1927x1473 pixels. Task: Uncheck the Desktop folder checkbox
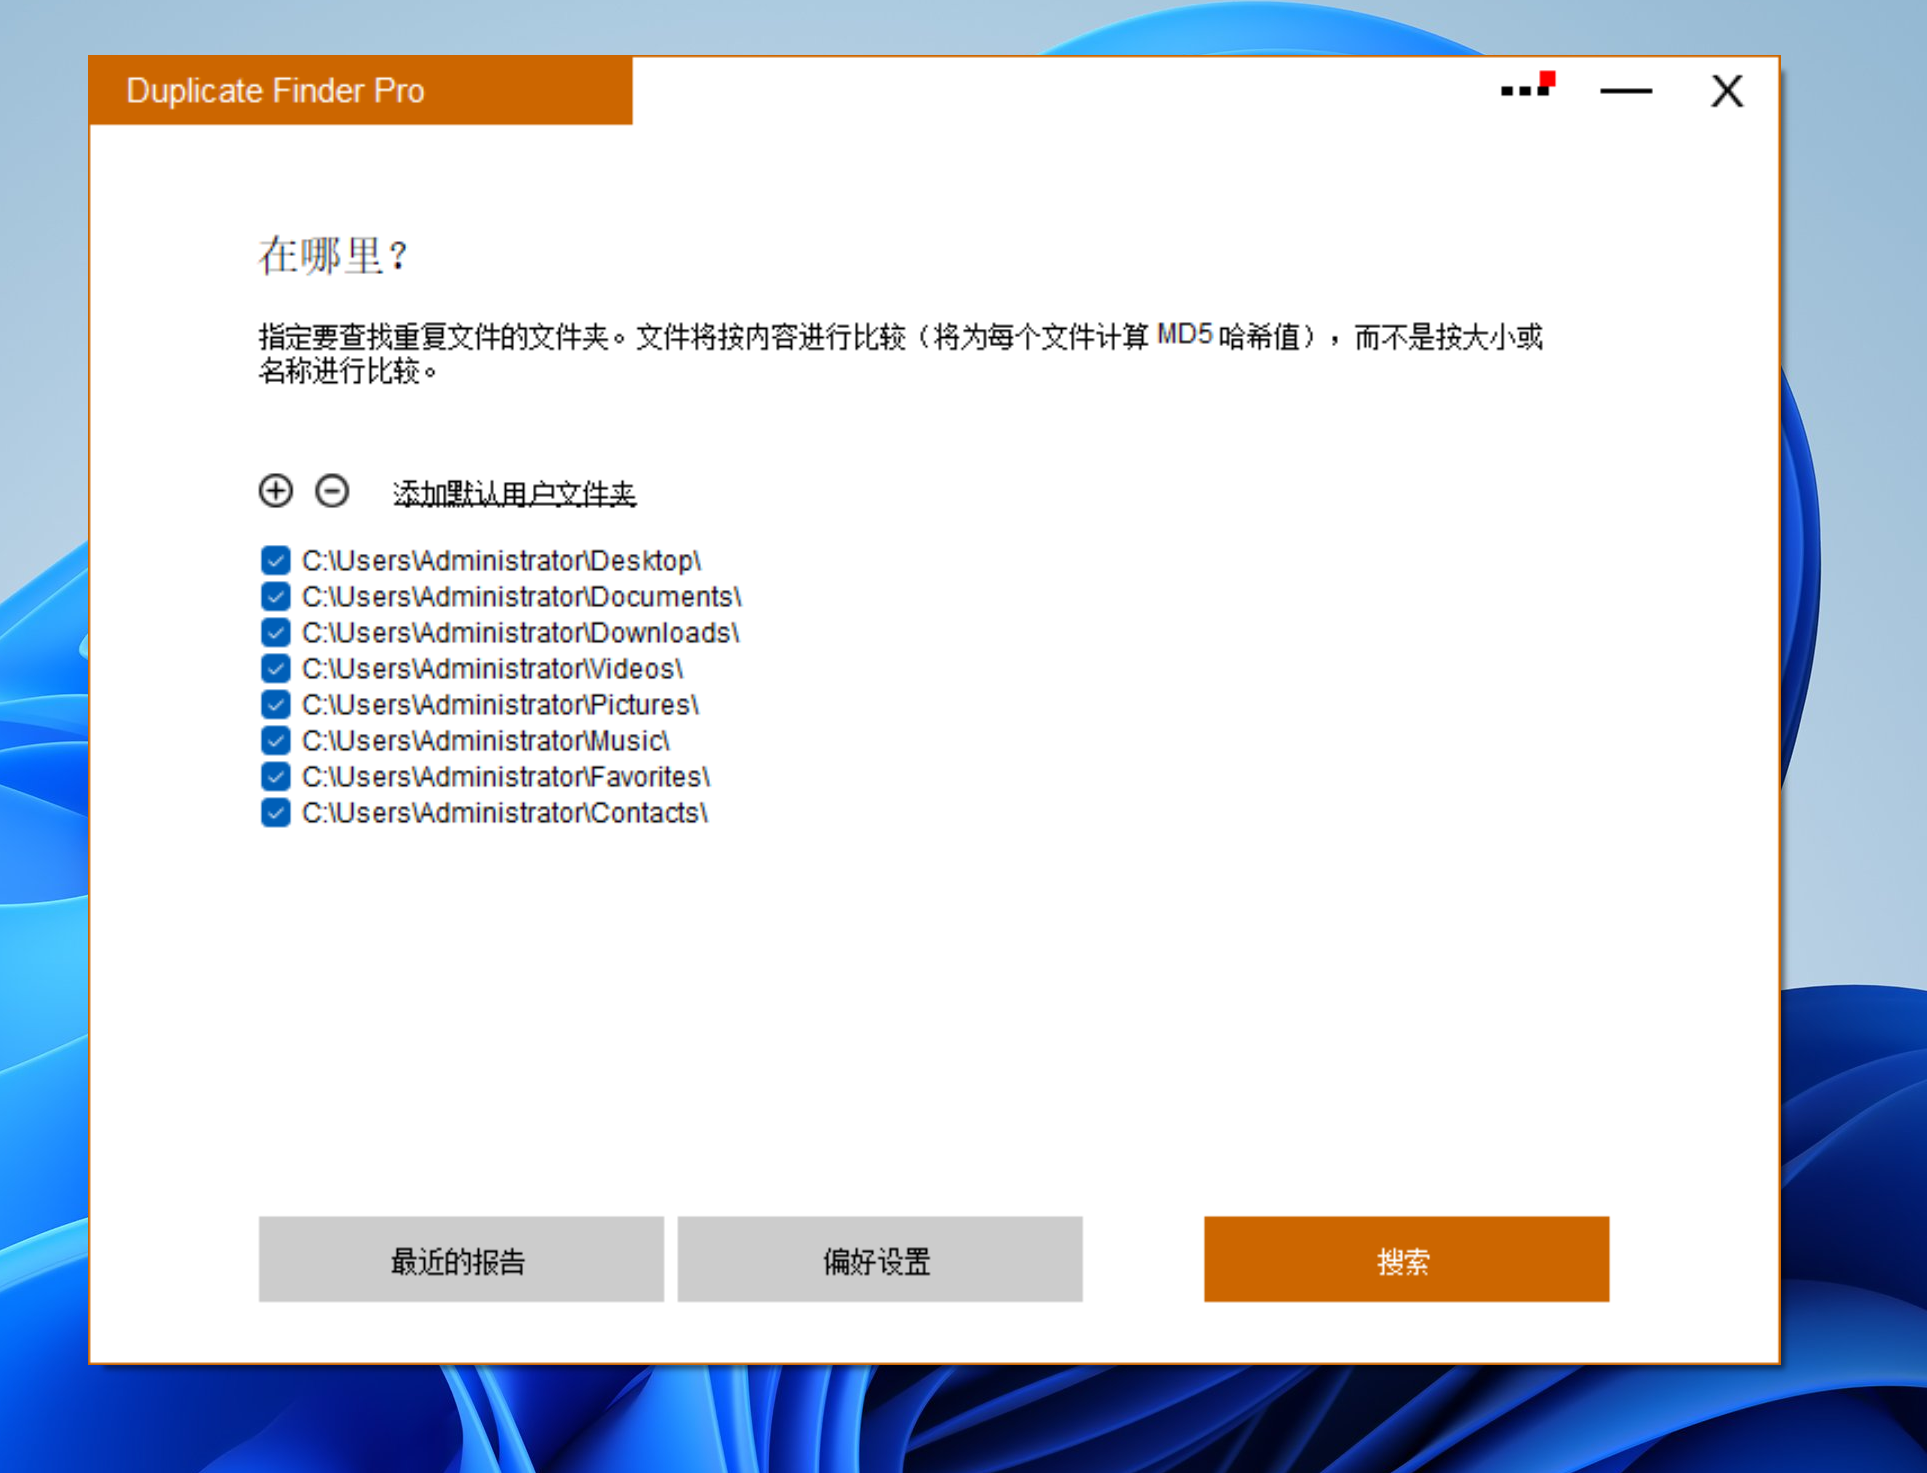276,560
